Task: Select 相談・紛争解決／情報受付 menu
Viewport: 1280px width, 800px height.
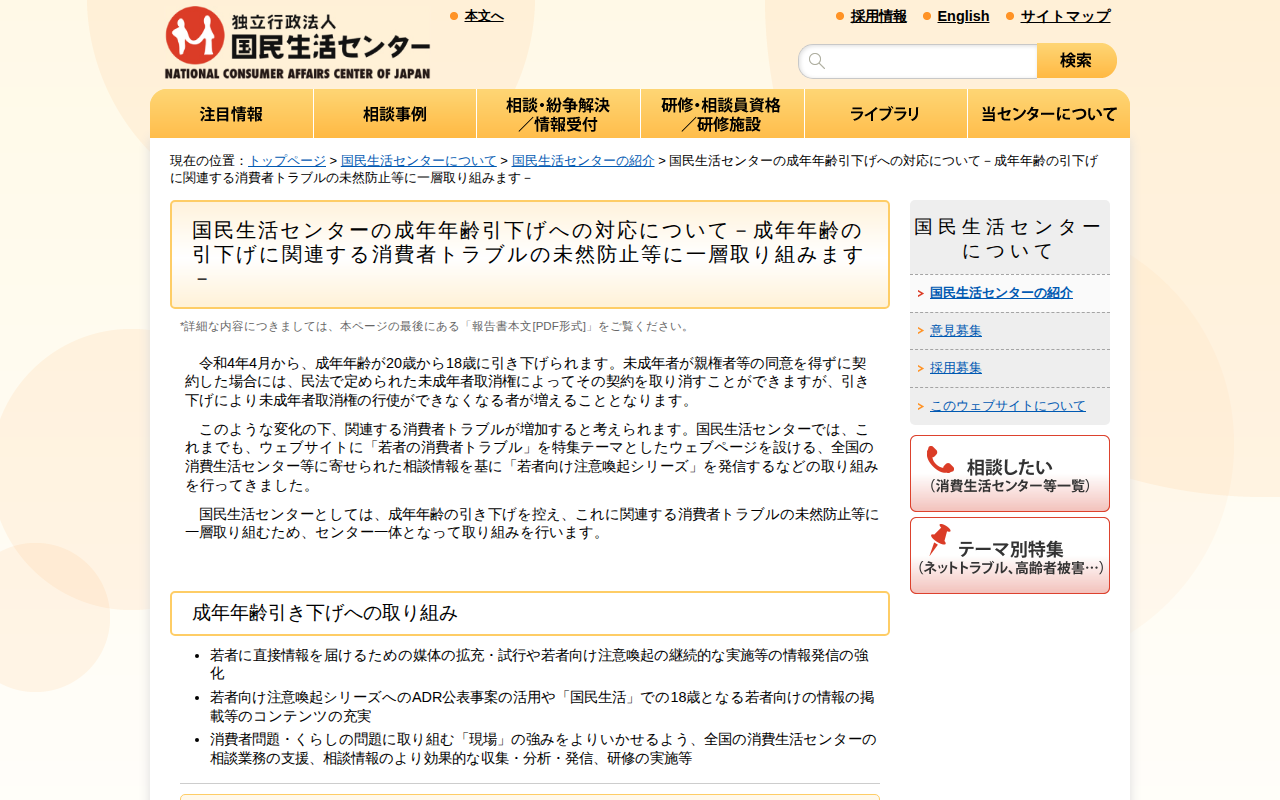Action: coord(558,114)
